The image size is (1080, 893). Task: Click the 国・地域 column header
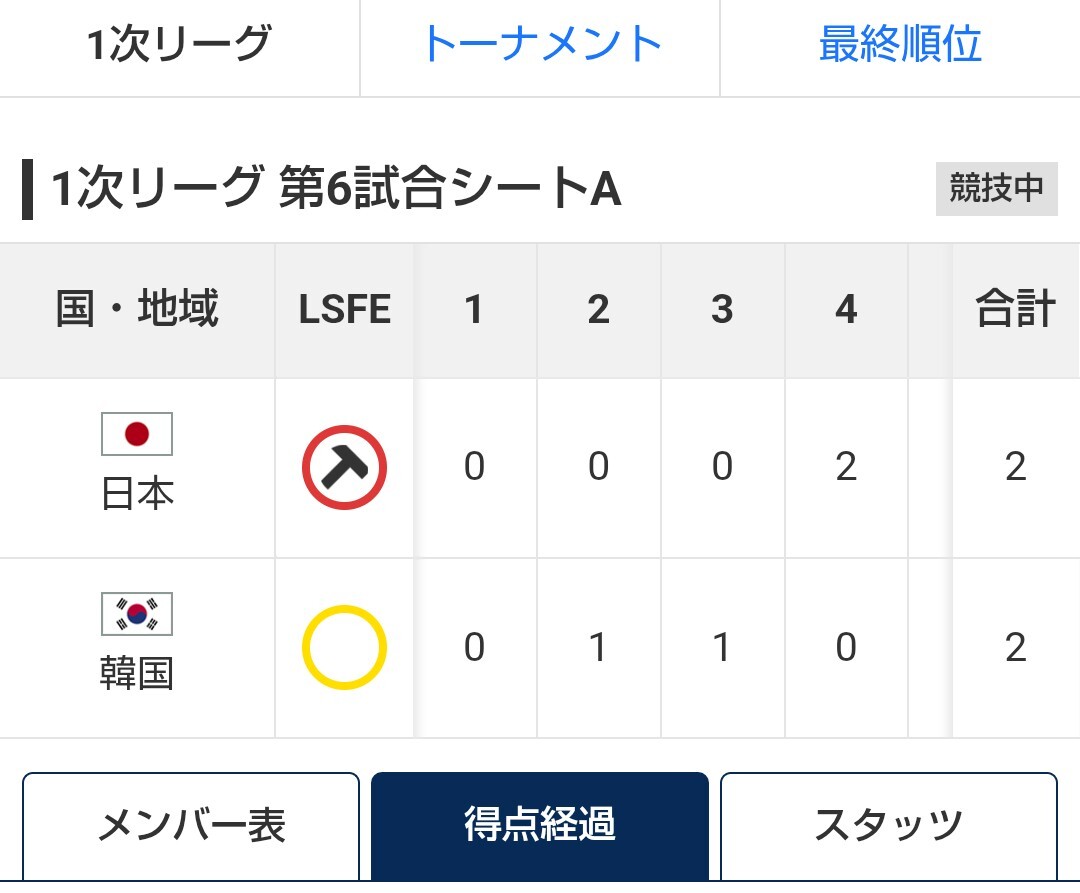[x=137, y=310]
